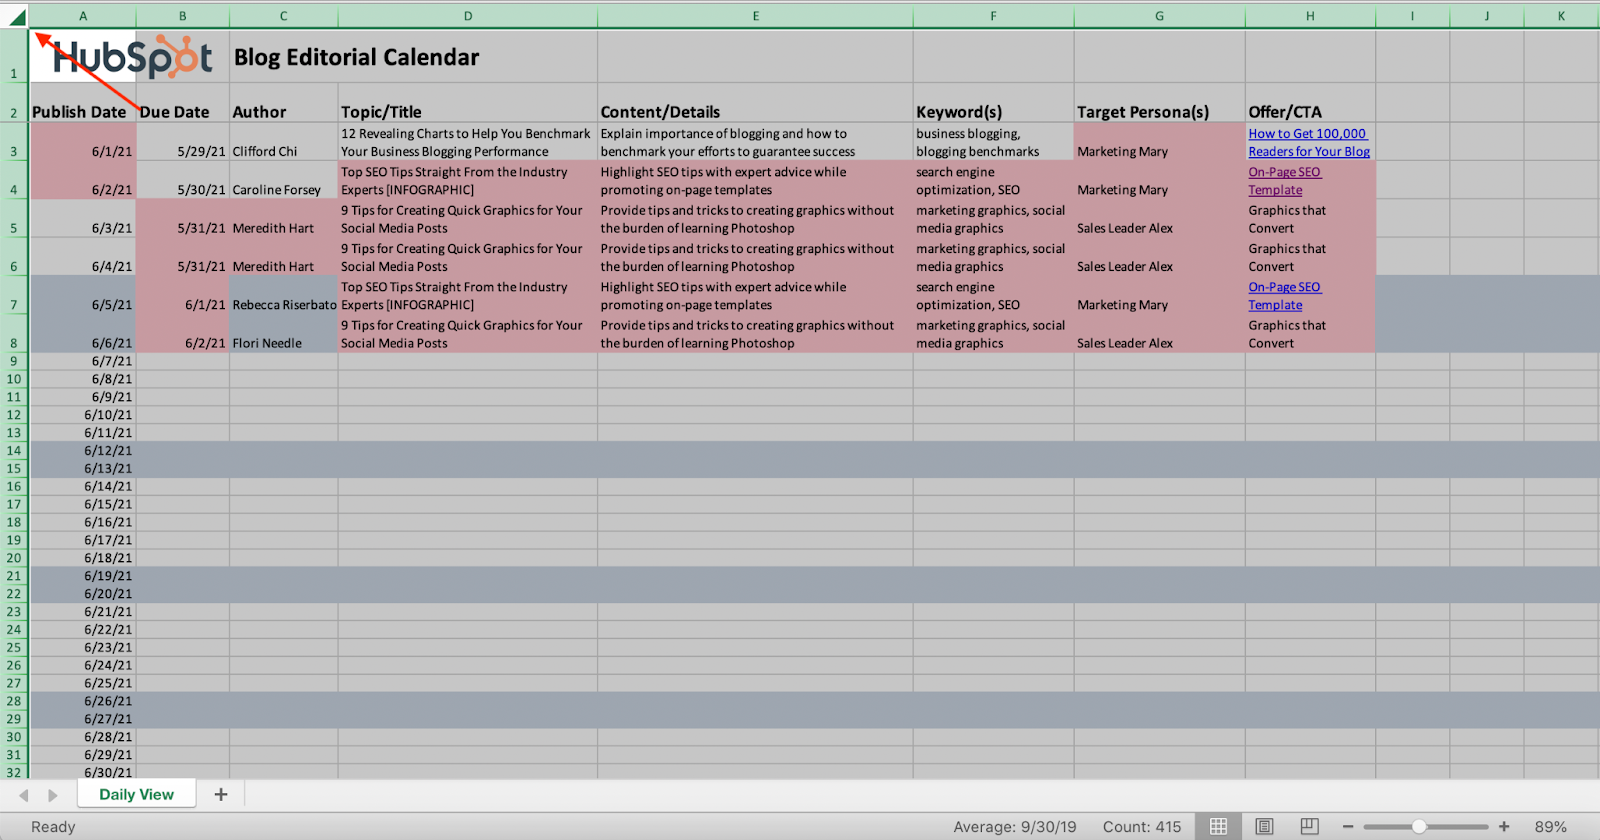Select the Keyword(s) header cell
The image size is (1600, 840).
pyautogui.click(x=994, y=103)
